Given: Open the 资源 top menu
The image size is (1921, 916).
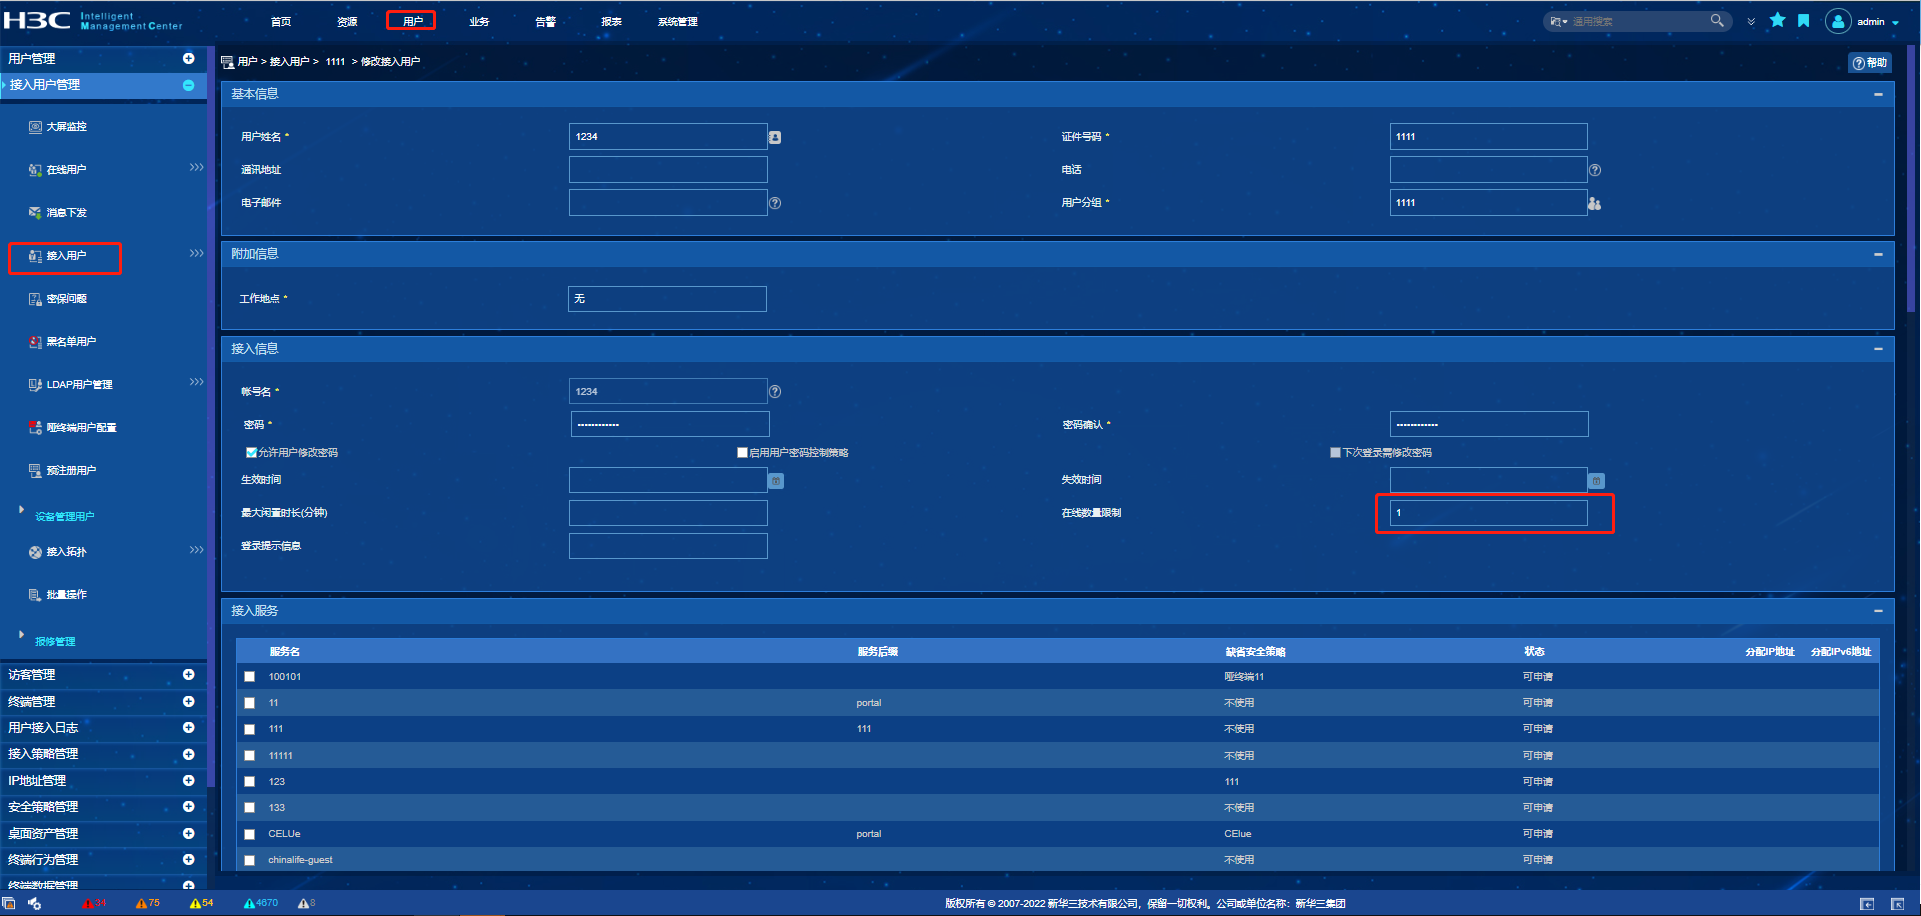Looking at the screenshot, I should click(347, 21).
